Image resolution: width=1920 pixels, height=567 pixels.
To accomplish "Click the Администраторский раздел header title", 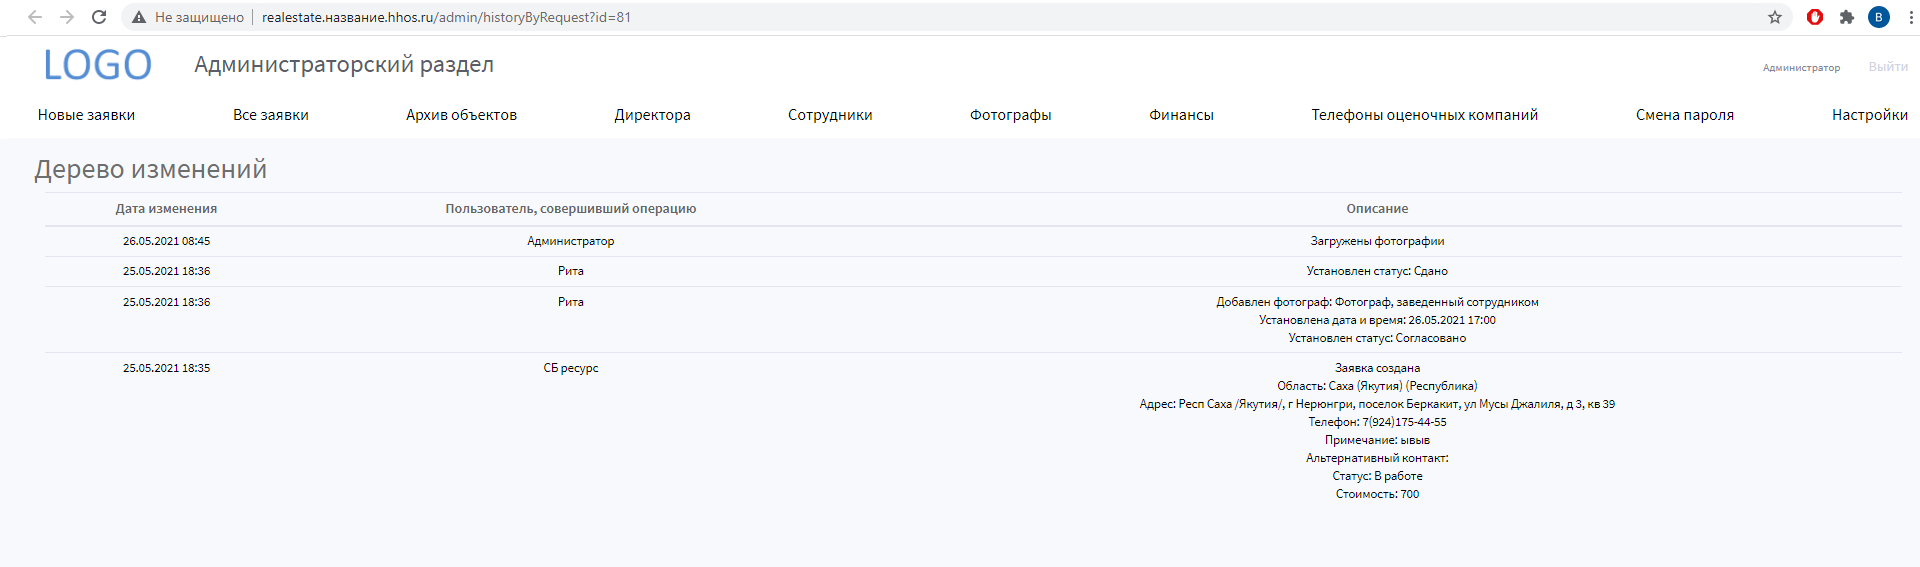I will (344, 65).
